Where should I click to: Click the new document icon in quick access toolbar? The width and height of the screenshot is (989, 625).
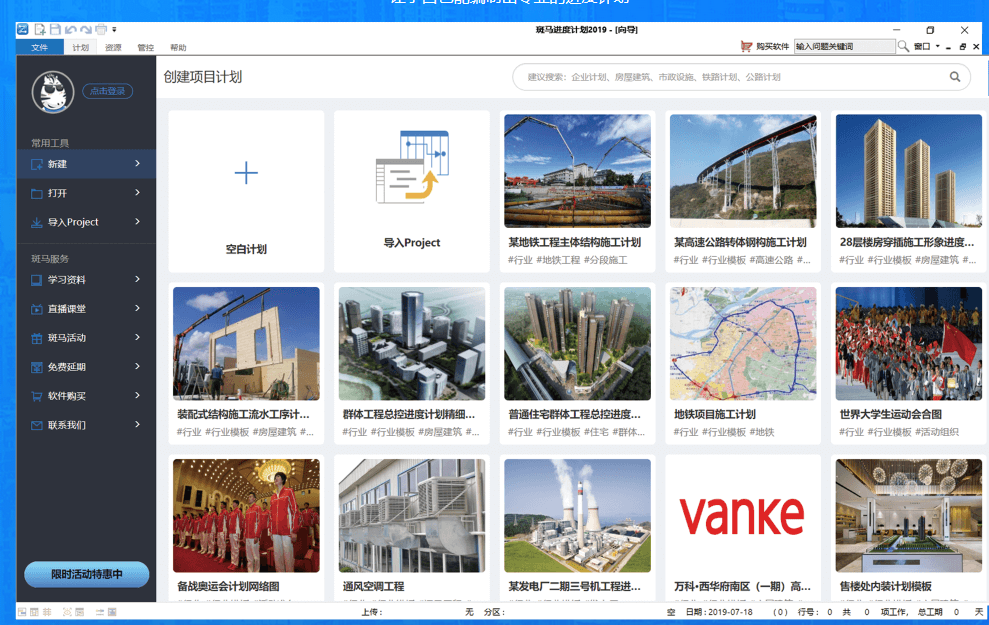tap(40, 30)
